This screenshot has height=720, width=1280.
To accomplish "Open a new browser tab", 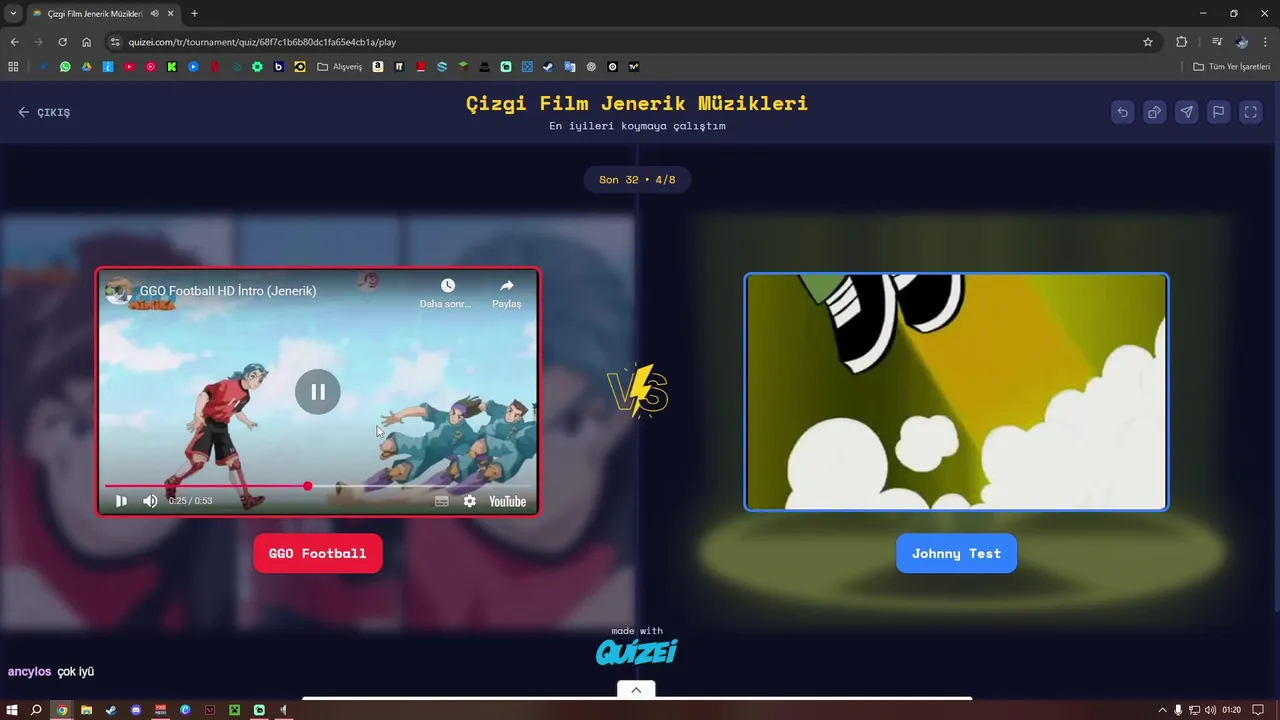I will tap(194, 14).
